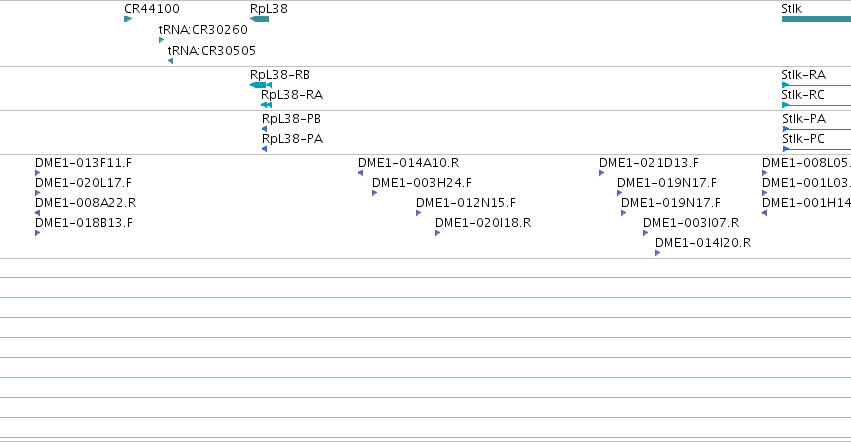Click the tRNA:CR30505 arrow glyph
The width and height of the screenshot is (851, 442).
click(x=170, y=61)
